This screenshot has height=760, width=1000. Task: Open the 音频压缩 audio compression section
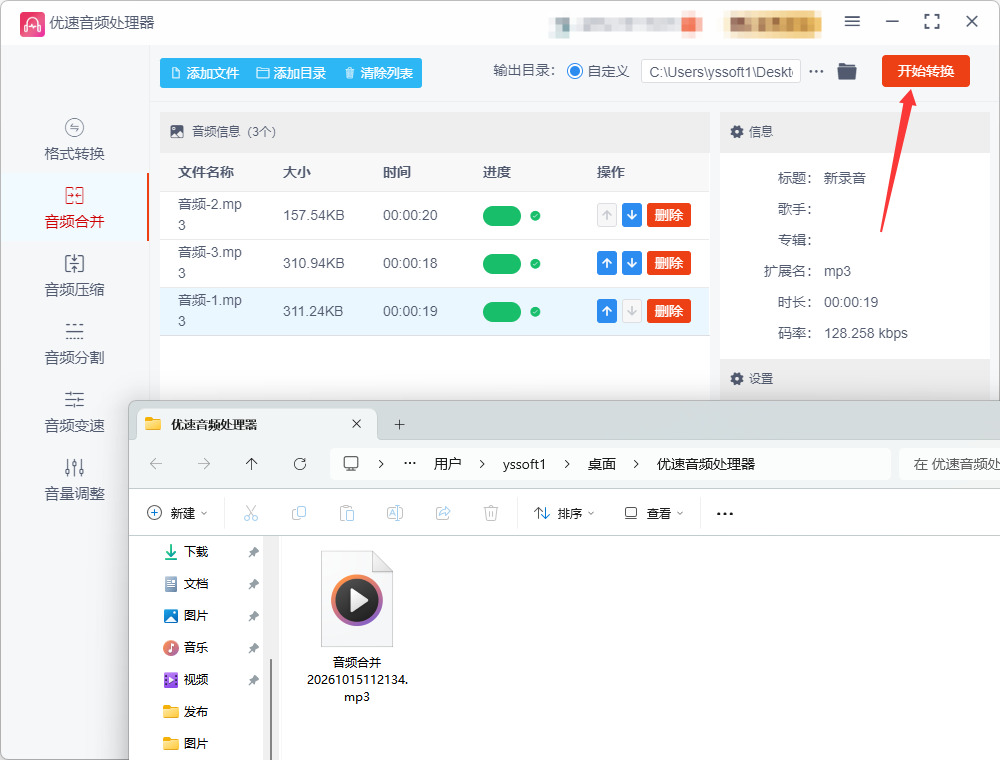(74, 276)
